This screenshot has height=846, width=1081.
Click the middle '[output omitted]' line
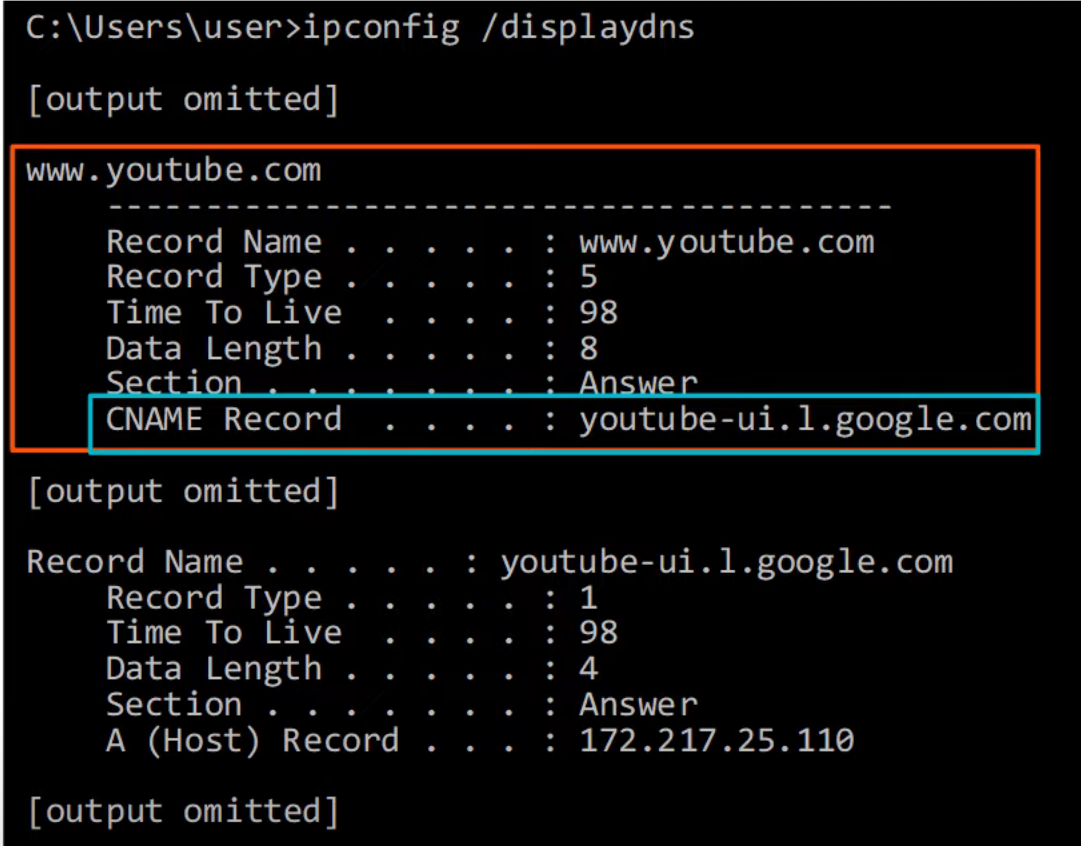click(x=183, y=492)
